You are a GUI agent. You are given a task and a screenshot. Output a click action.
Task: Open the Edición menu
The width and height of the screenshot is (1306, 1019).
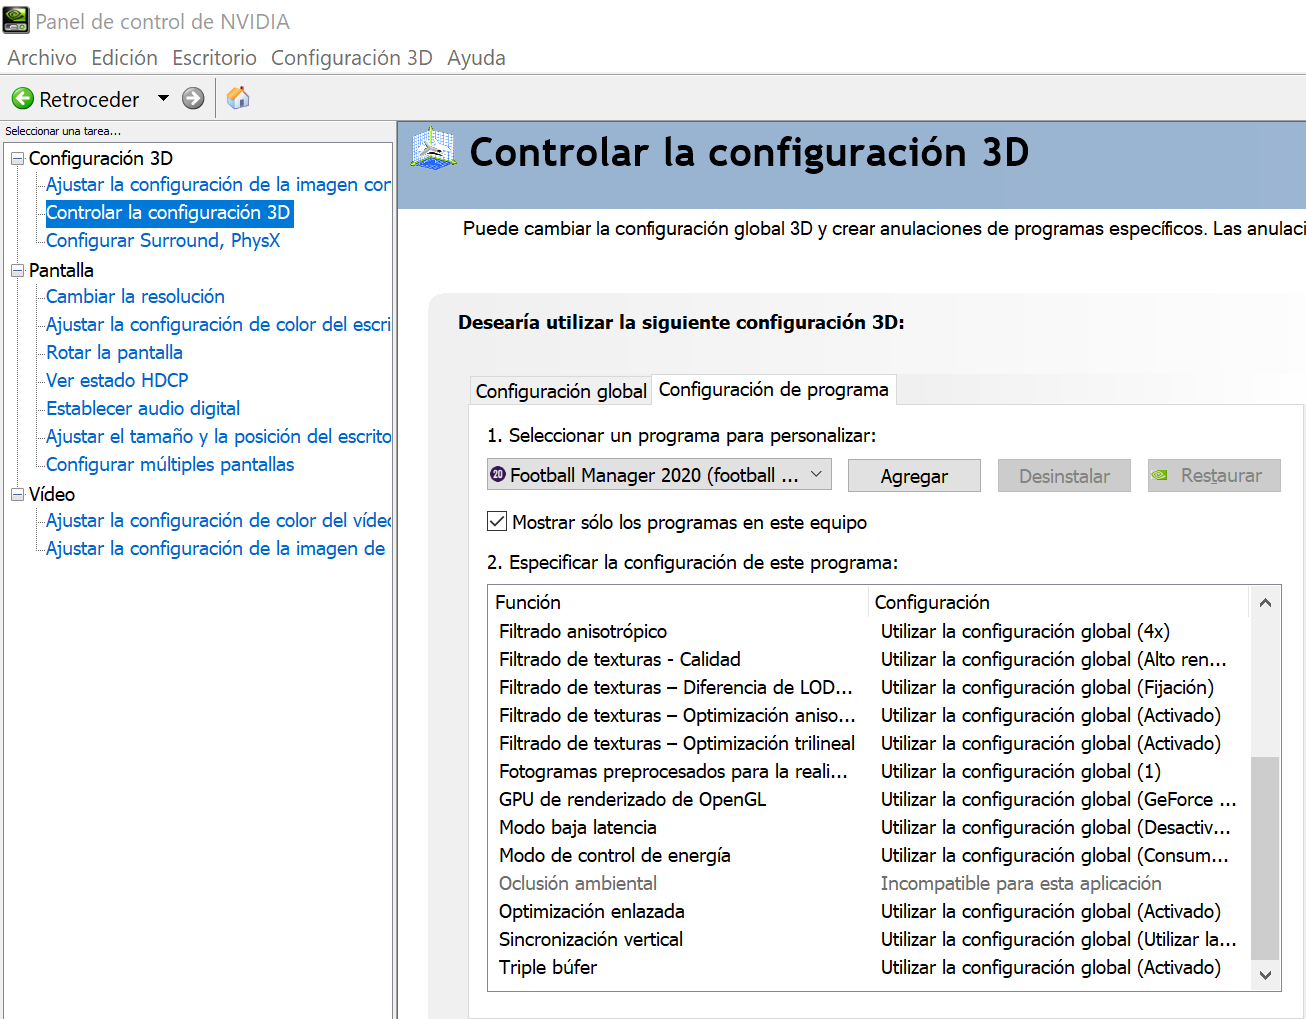point(124,58)
